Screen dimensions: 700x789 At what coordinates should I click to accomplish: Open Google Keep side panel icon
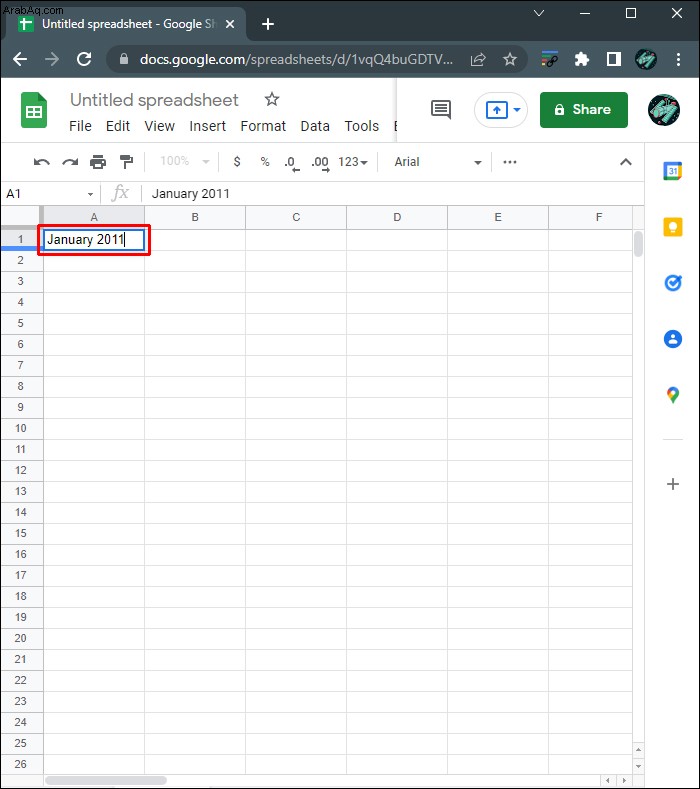pos(672,227)
